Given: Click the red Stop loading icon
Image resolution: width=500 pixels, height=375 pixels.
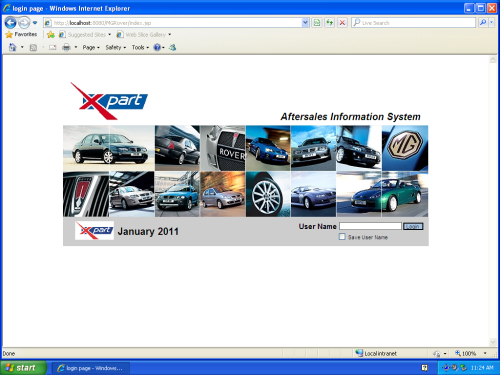Looking at the screenshot, I should (342, 23).
